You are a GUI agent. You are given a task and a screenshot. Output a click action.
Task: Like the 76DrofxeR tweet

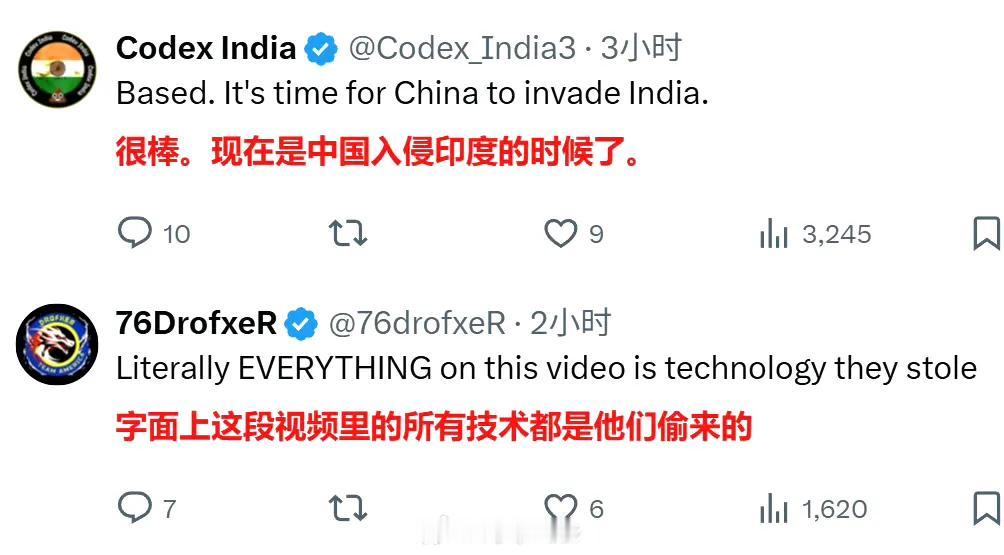click(x=574, y=508)
